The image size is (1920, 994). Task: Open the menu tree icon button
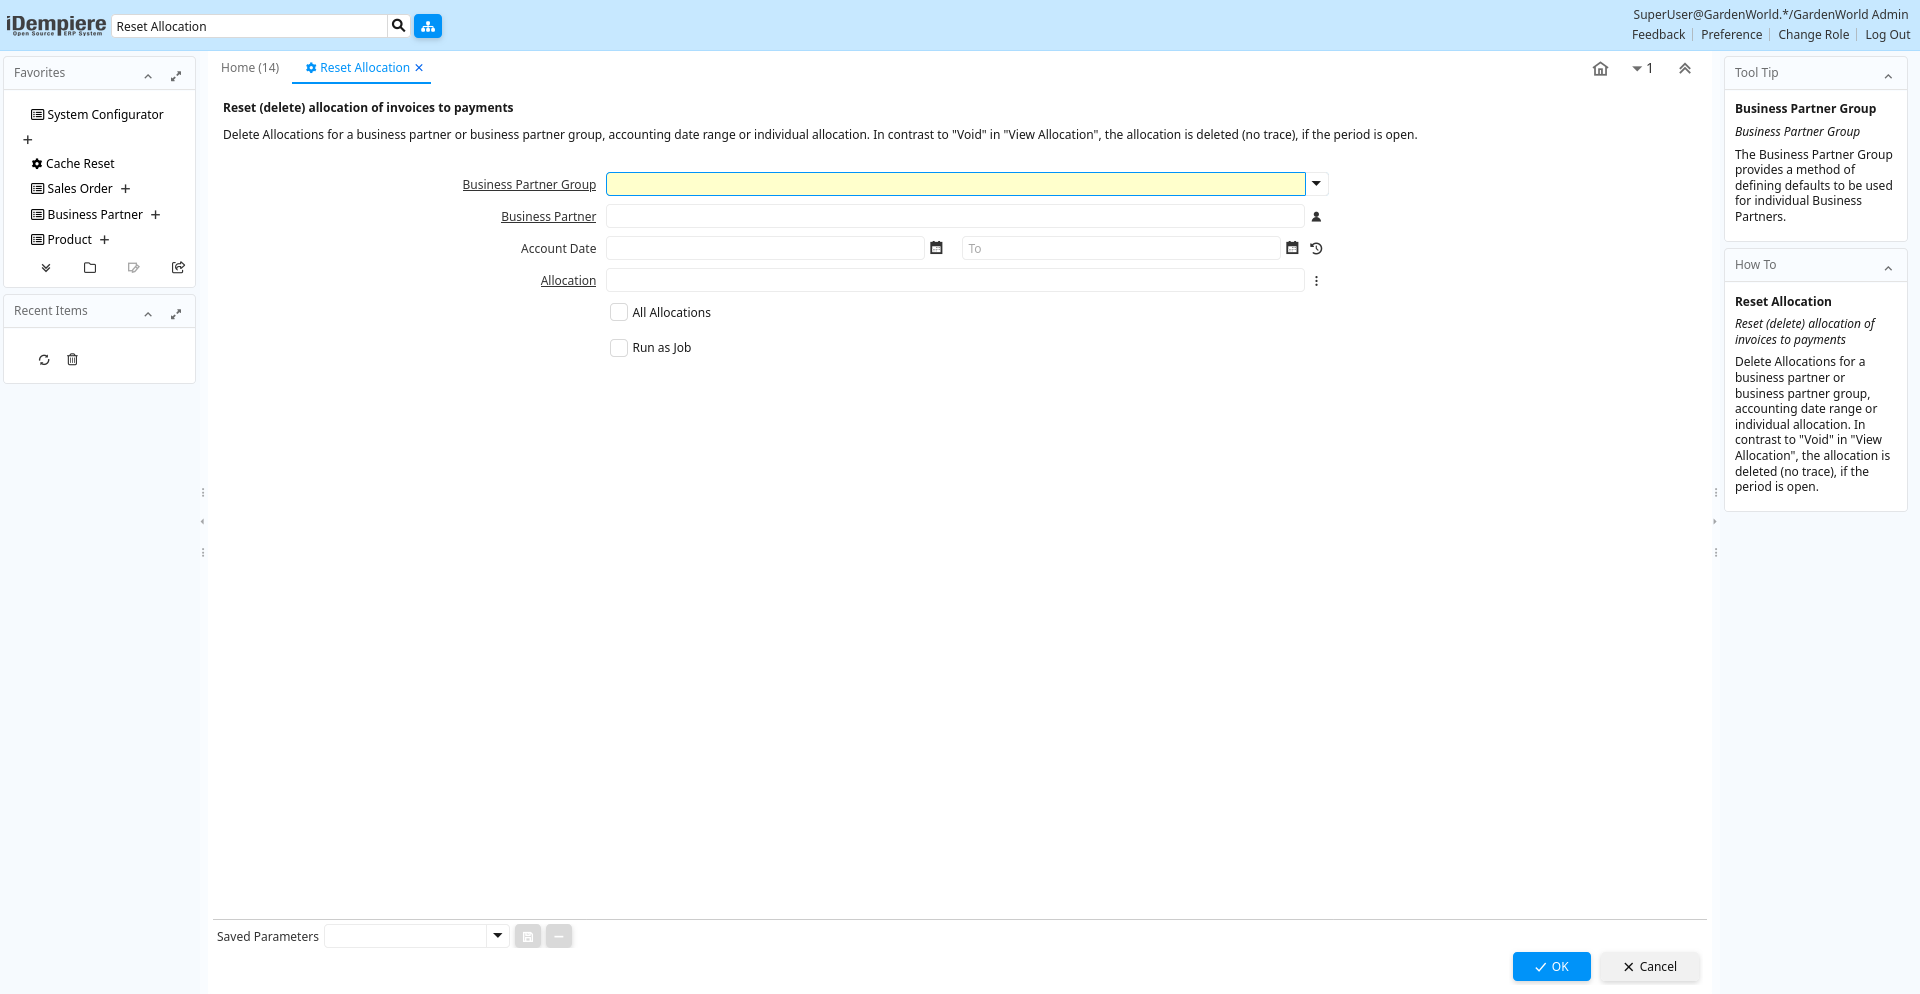[428, 26]
